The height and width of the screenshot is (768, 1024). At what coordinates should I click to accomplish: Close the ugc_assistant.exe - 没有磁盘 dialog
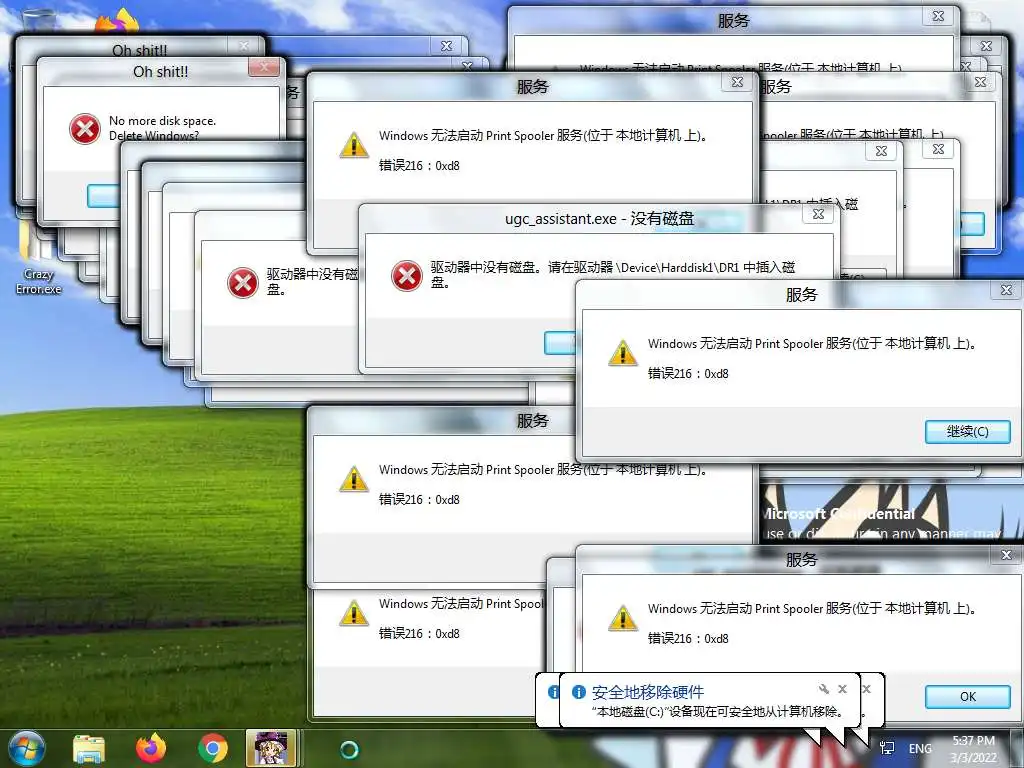coord(818,214)
